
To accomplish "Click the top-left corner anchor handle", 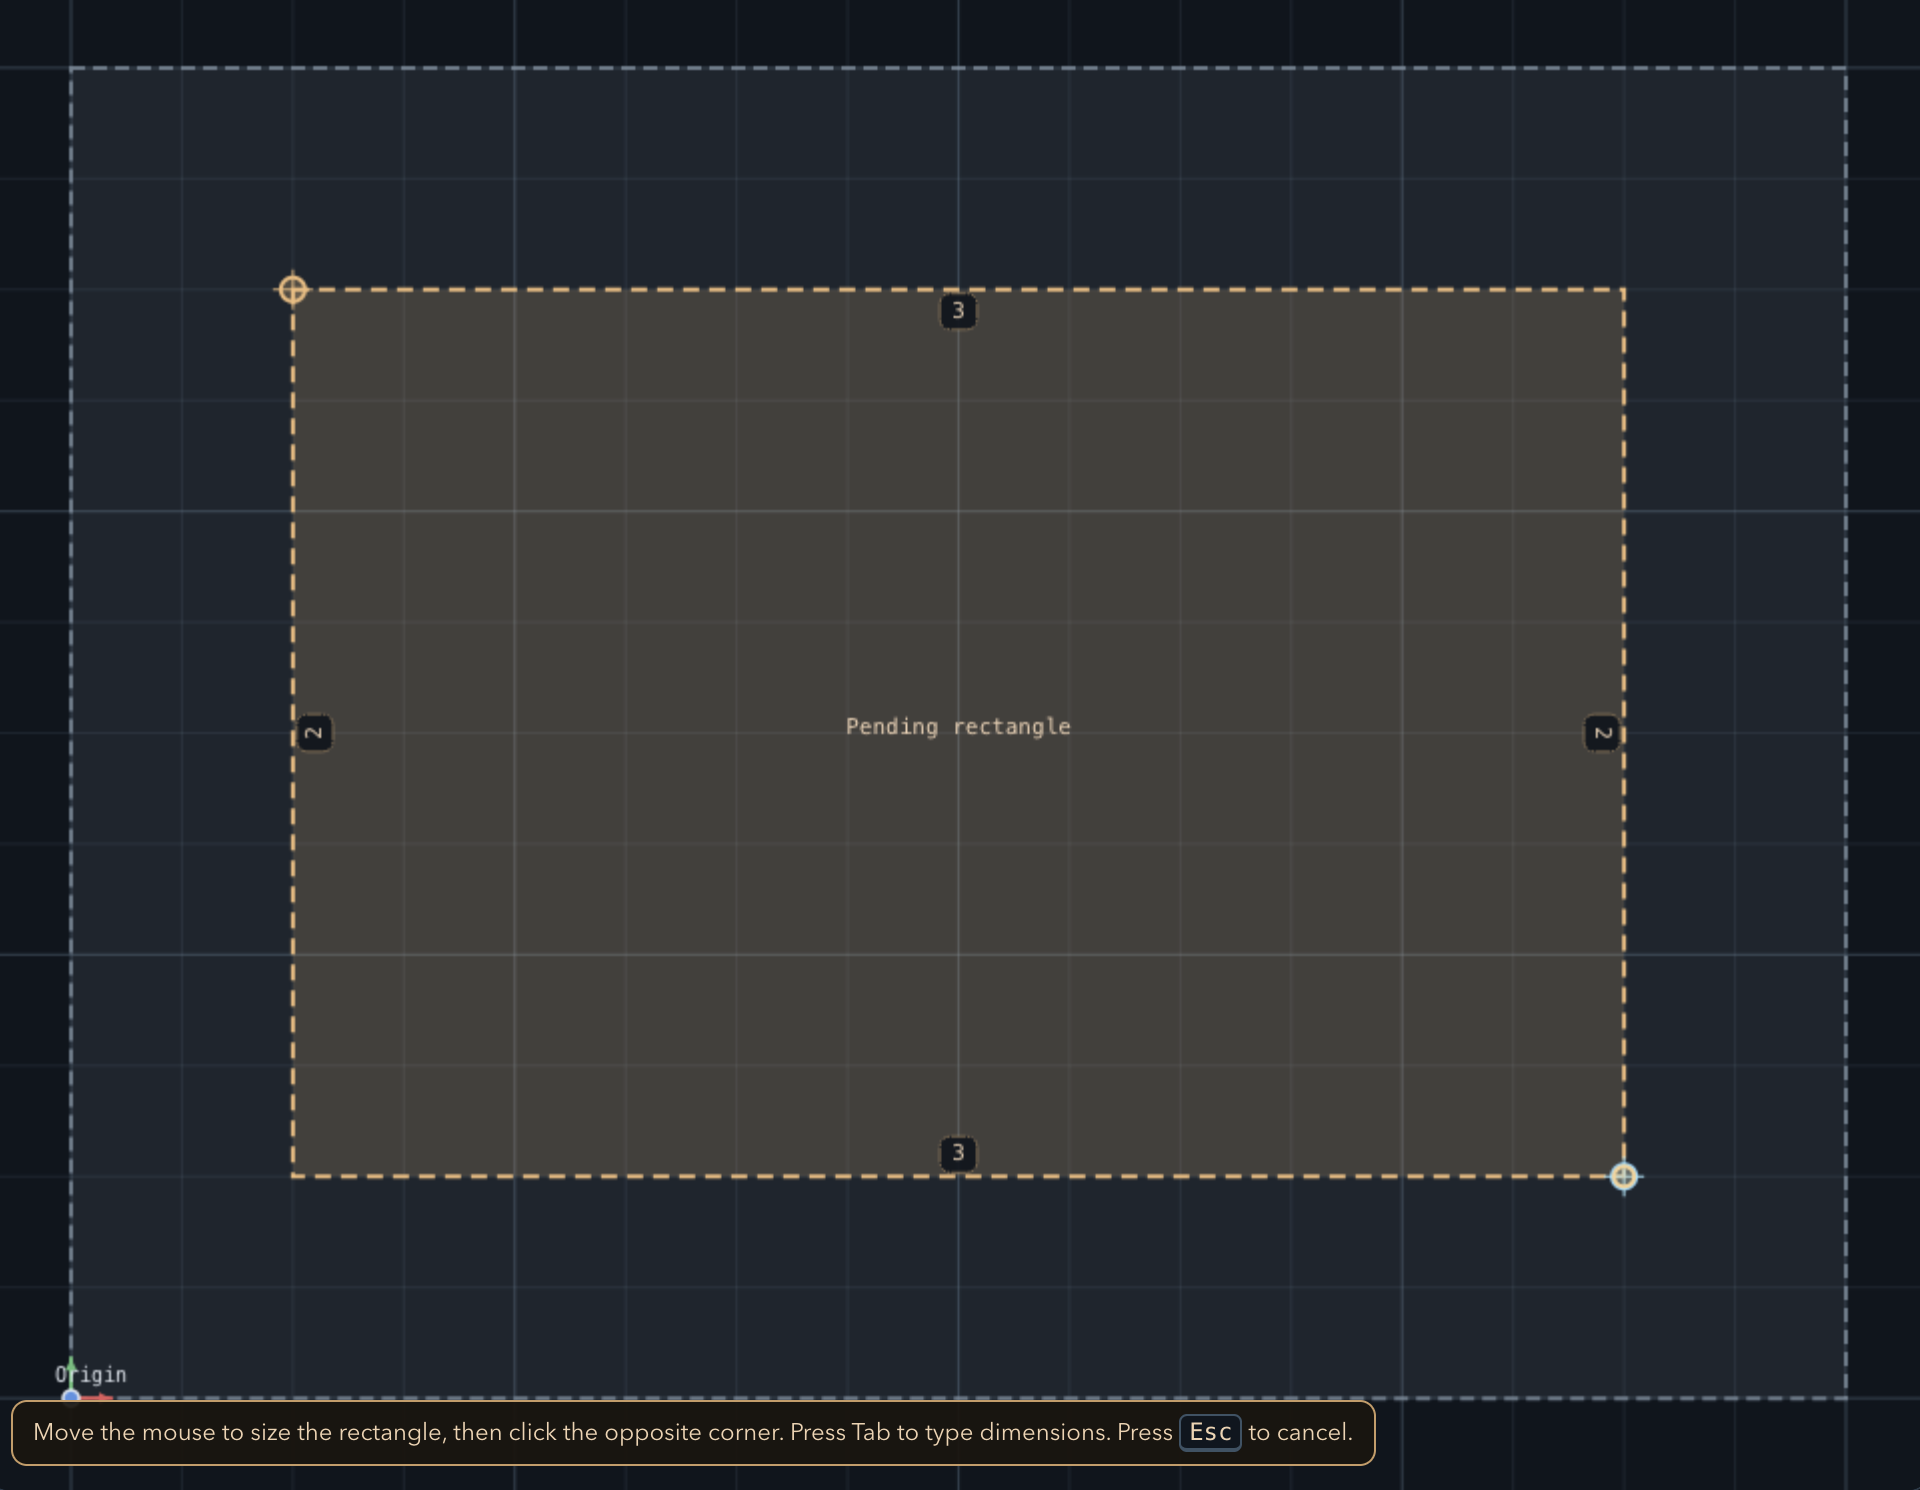I will point(293,289).
